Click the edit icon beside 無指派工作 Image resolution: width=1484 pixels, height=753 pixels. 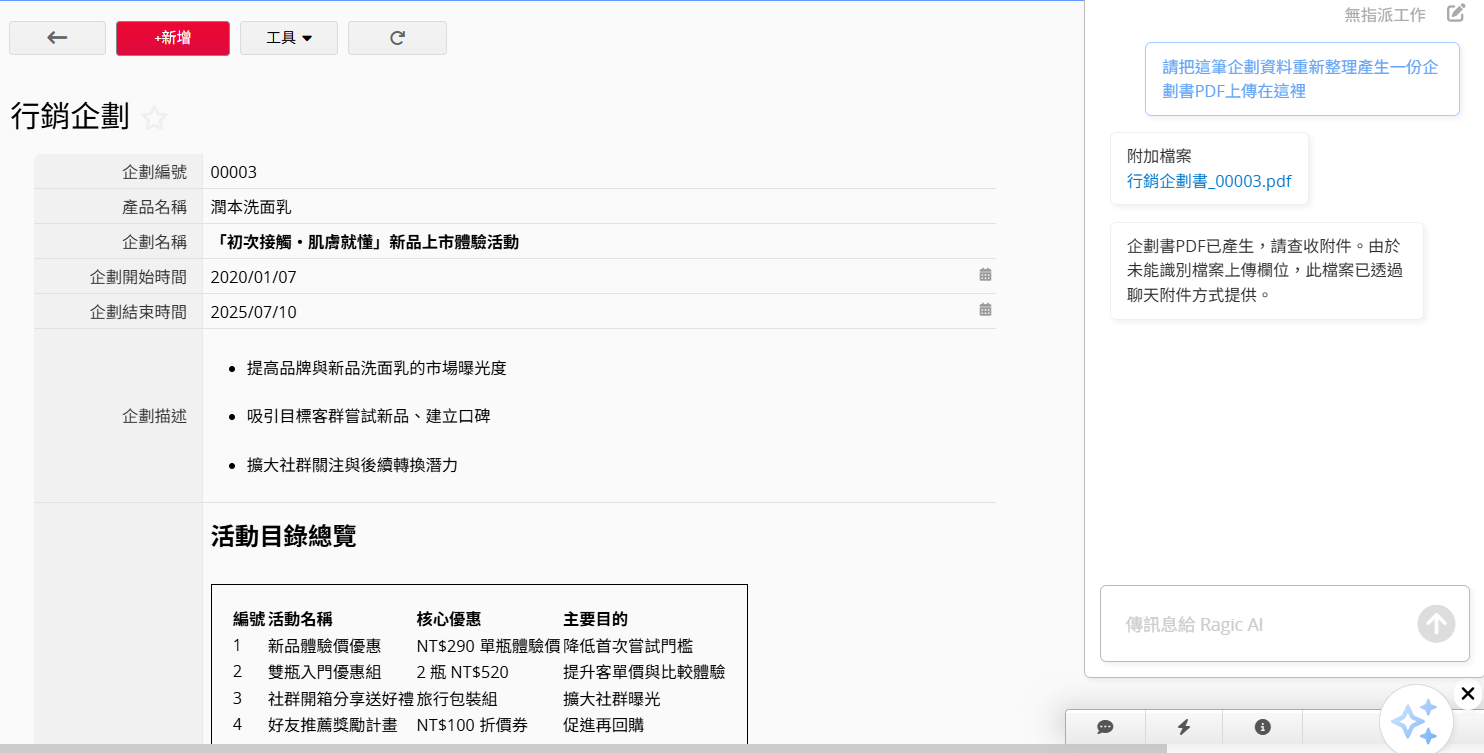(1455, 14)
